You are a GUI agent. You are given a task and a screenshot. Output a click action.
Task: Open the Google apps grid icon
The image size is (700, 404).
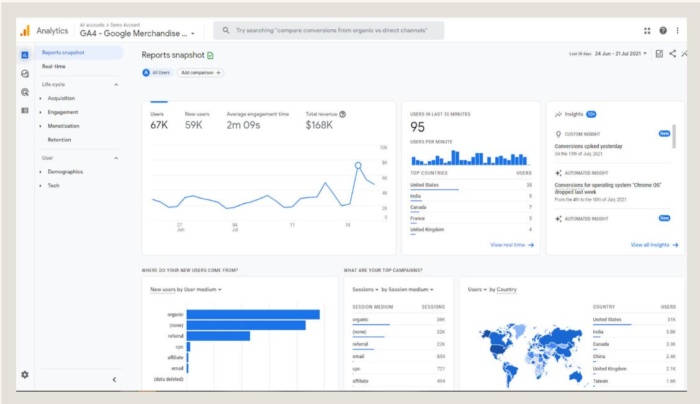[647, 30]
